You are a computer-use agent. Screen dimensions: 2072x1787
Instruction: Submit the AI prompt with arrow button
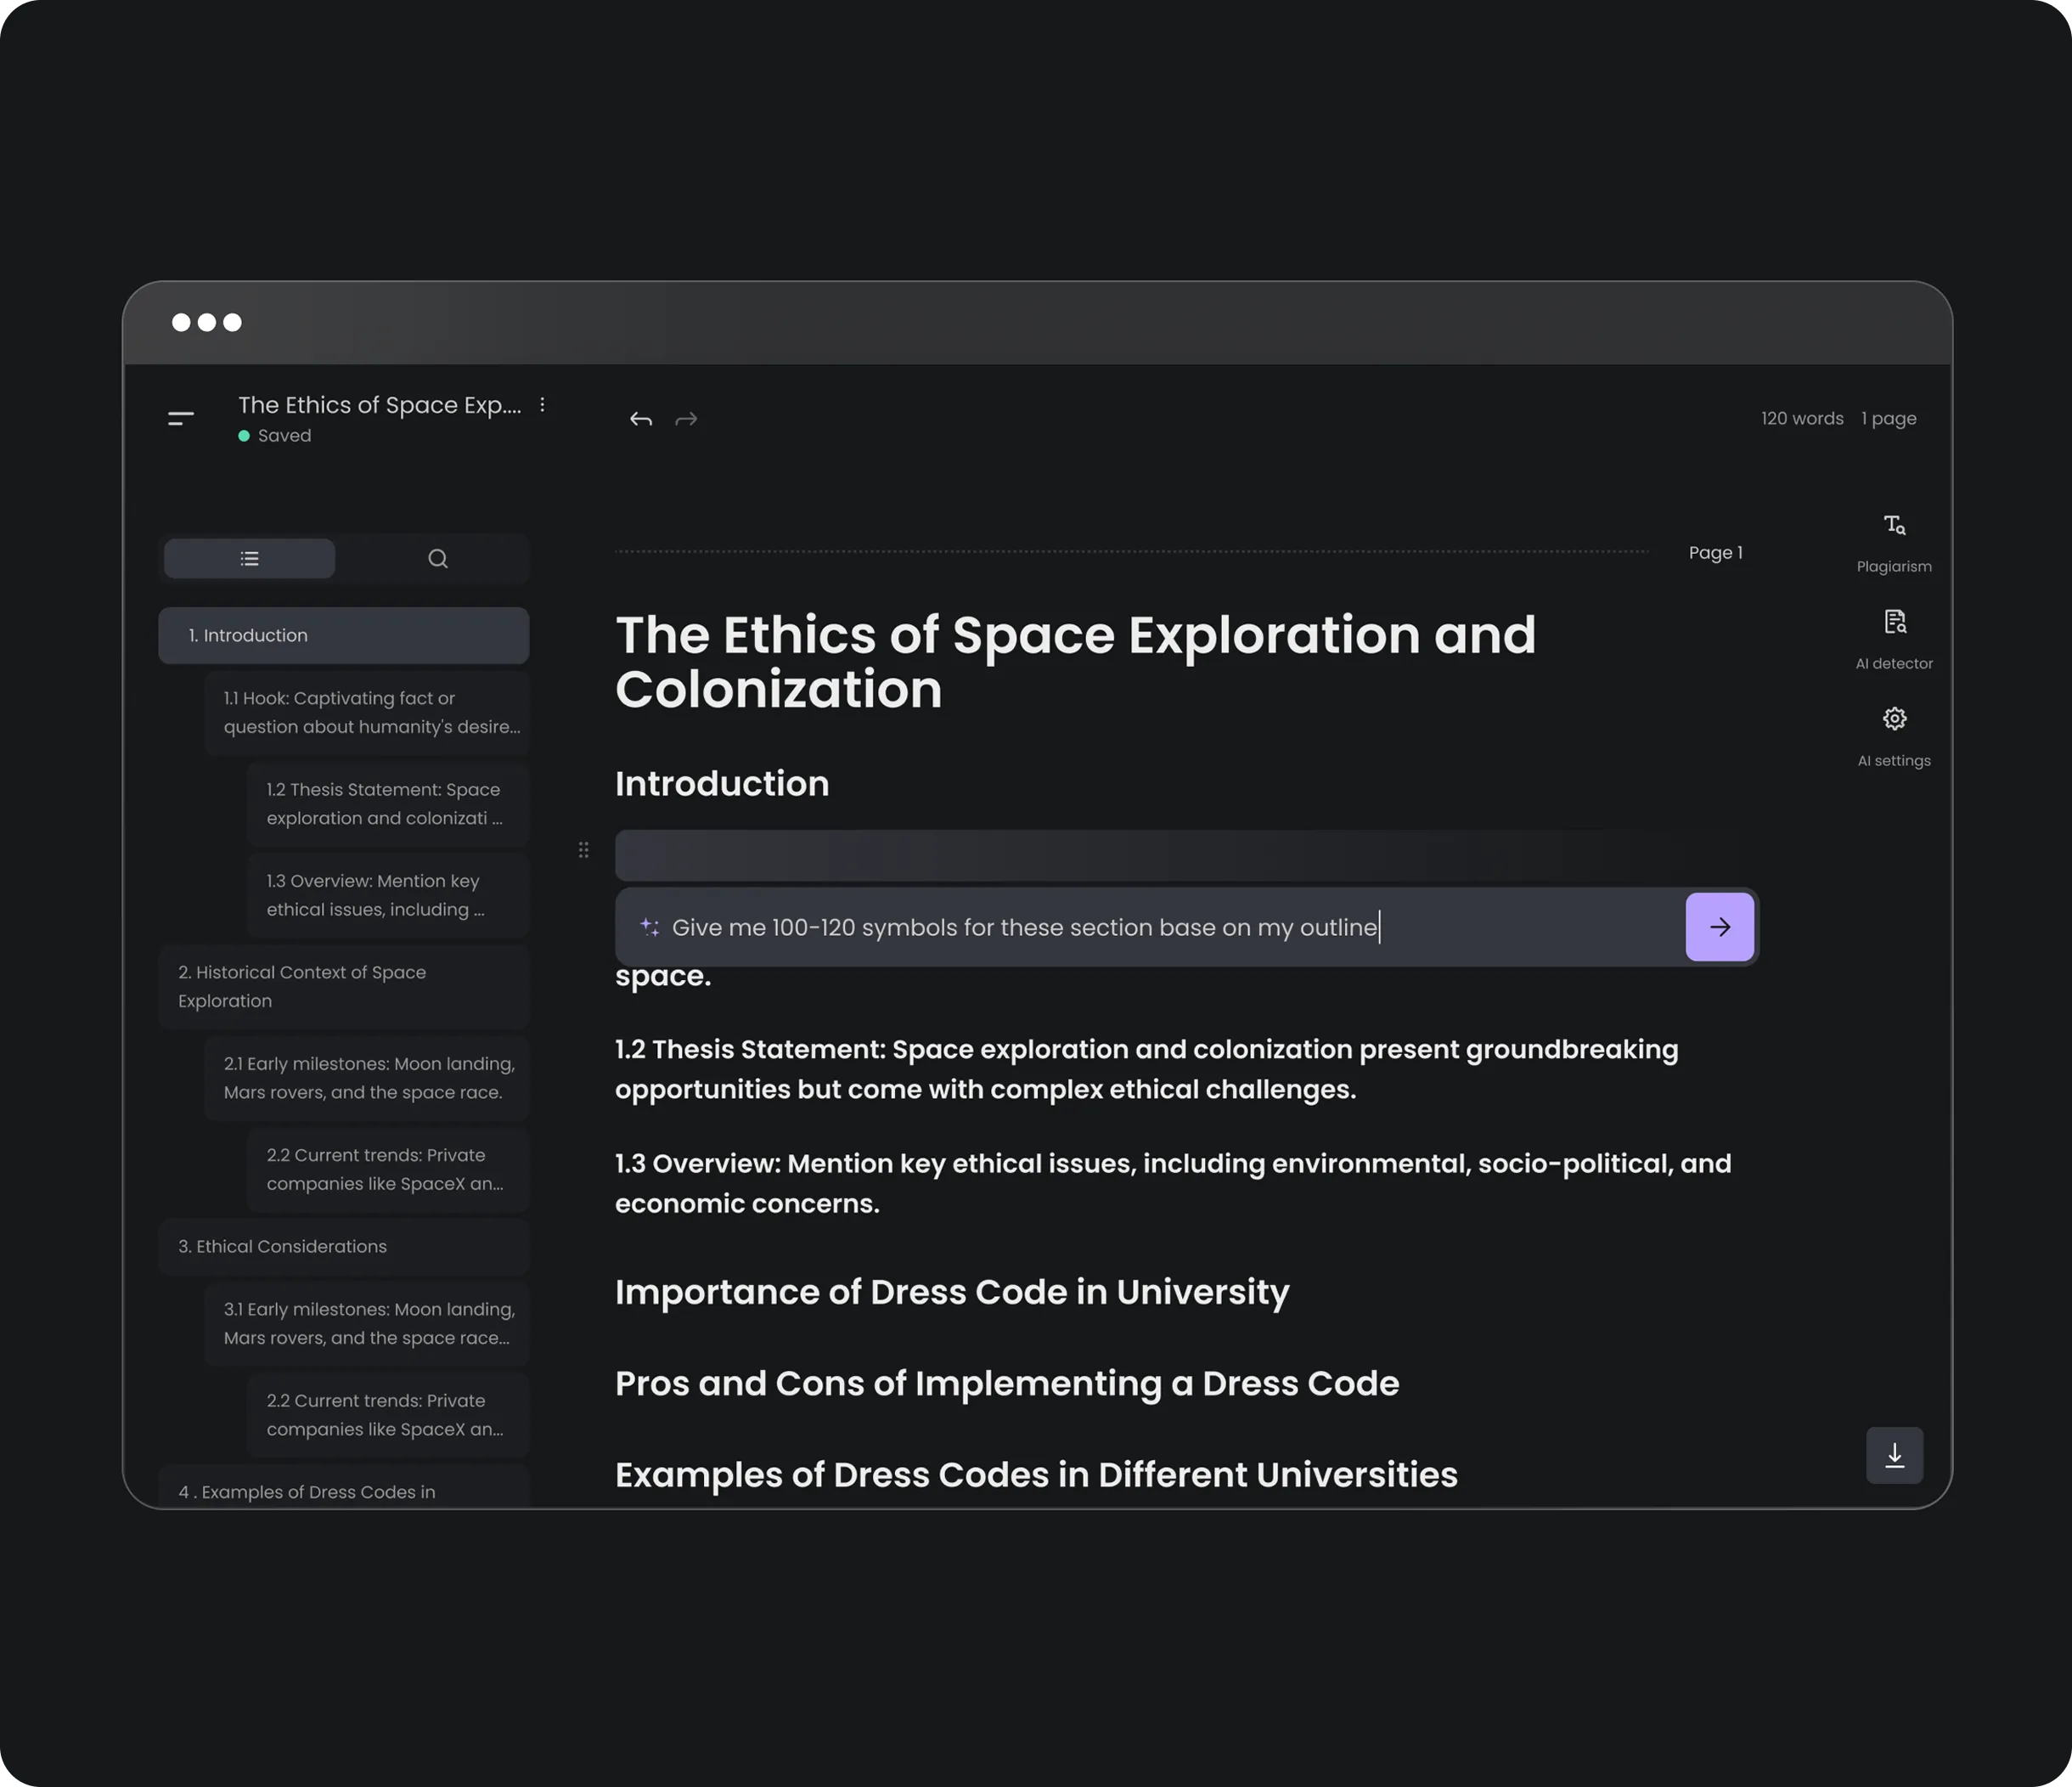coord(1718,927)
